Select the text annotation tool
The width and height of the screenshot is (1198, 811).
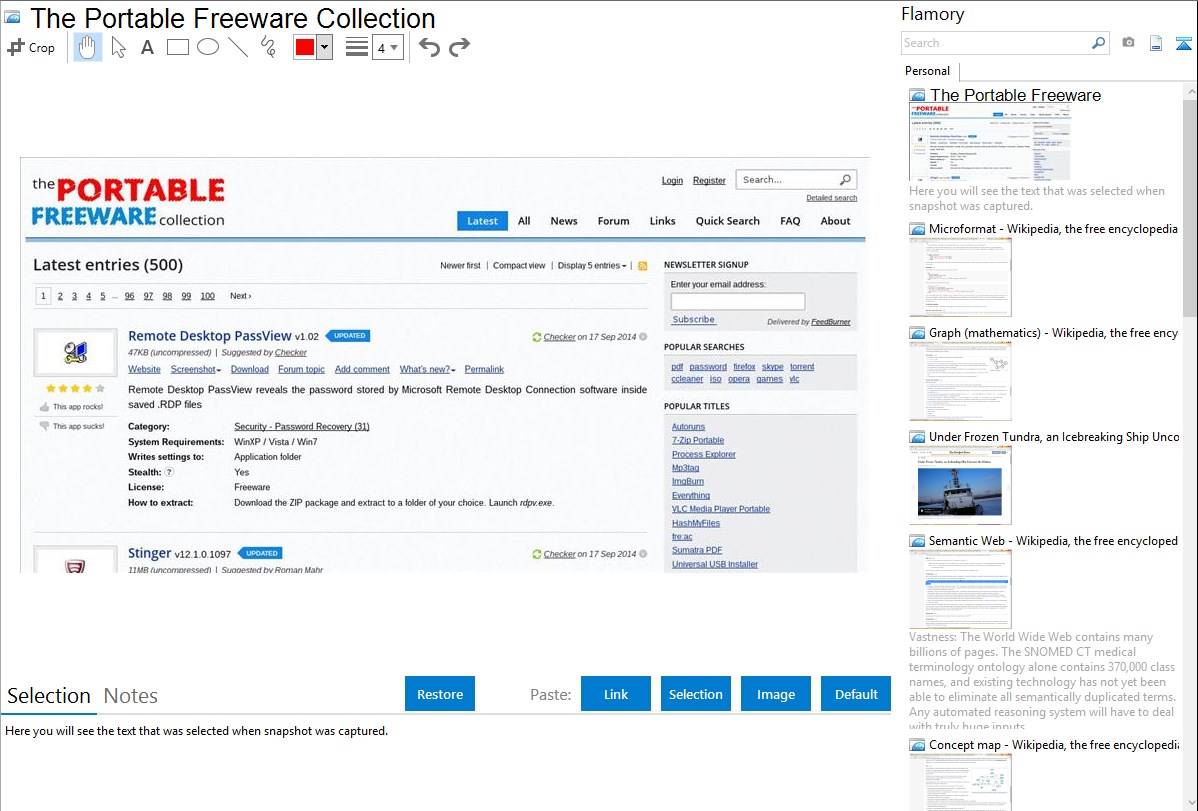(x=147, y=47)
